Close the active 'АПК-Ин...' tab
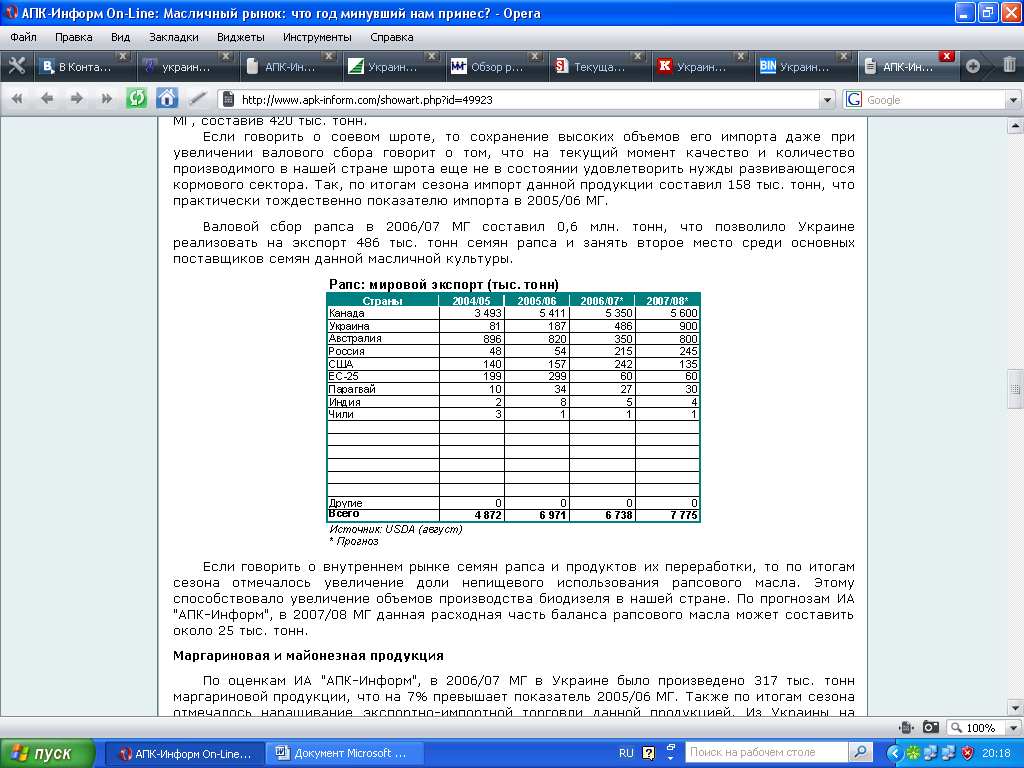This screenshot has height=768, width=1024. point(946,57)
